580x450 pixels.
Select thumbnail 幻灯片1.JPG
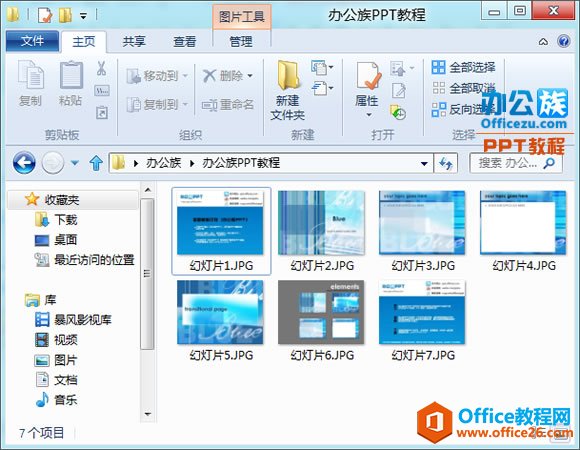point(221,231)
